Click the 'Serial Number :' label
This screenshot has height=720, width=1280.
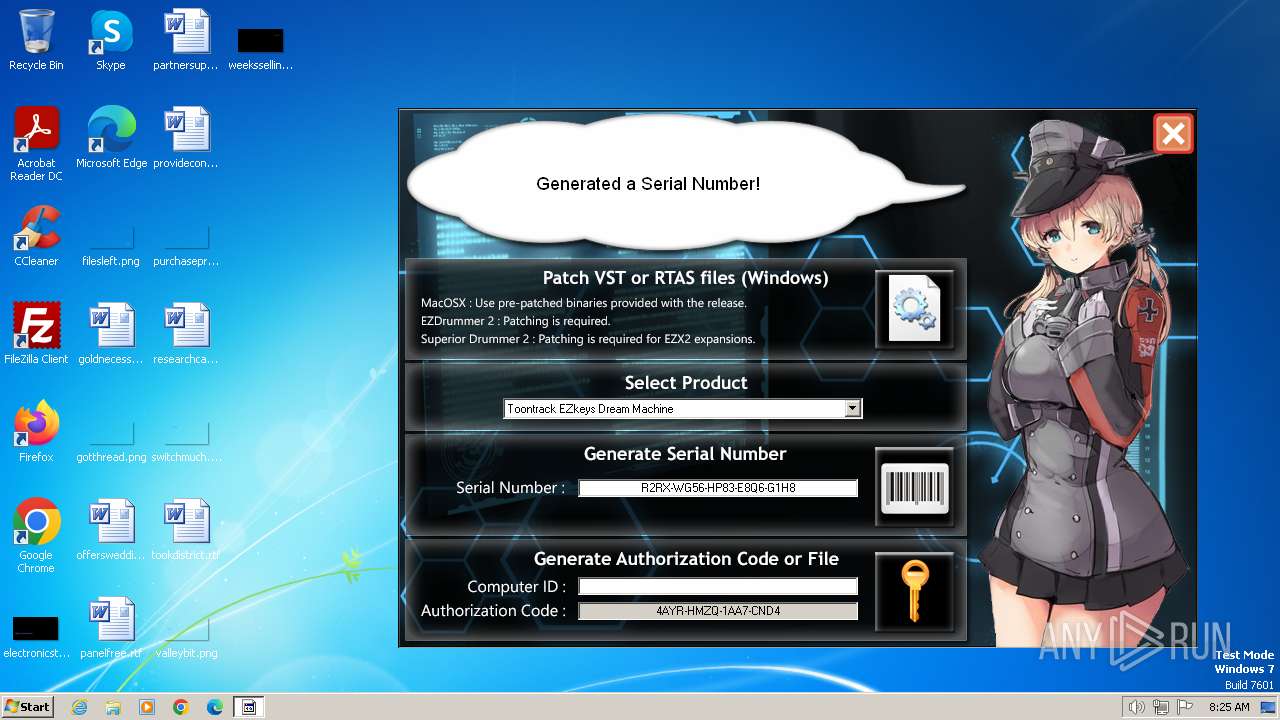click(510, 488)
